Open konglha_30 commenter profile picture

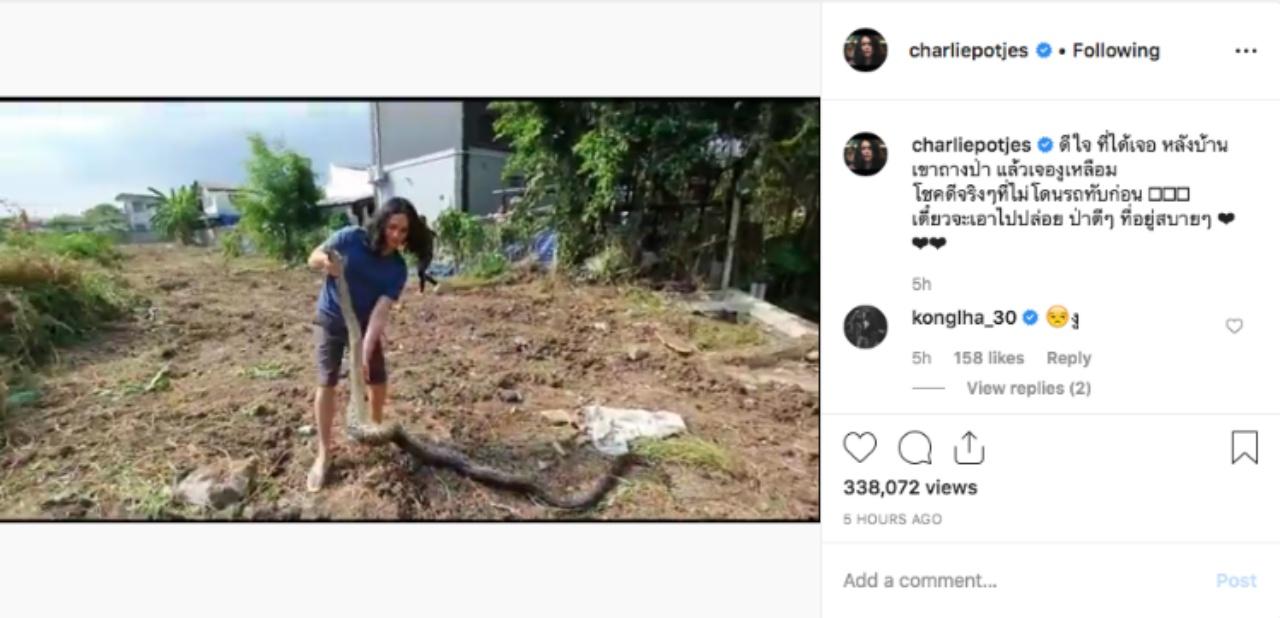[x=865, y=327]
